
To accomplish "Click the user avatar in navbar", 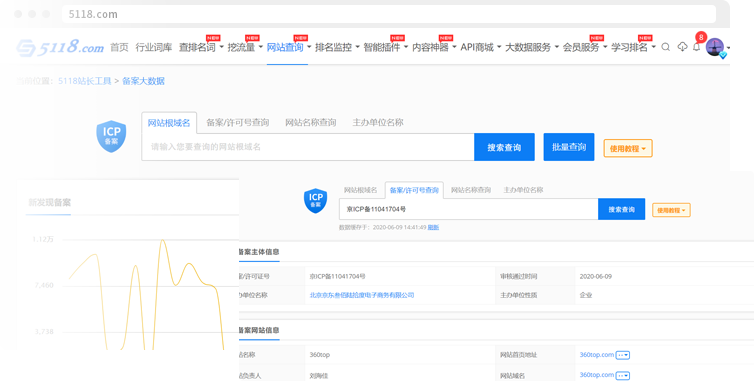I will click(x=715, y=47).
